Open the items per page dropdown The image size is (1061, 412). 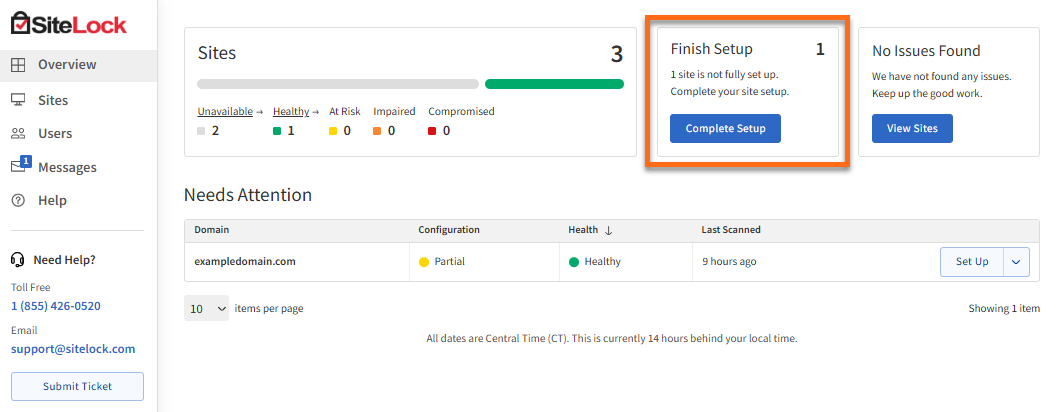[x=206, y=308]
